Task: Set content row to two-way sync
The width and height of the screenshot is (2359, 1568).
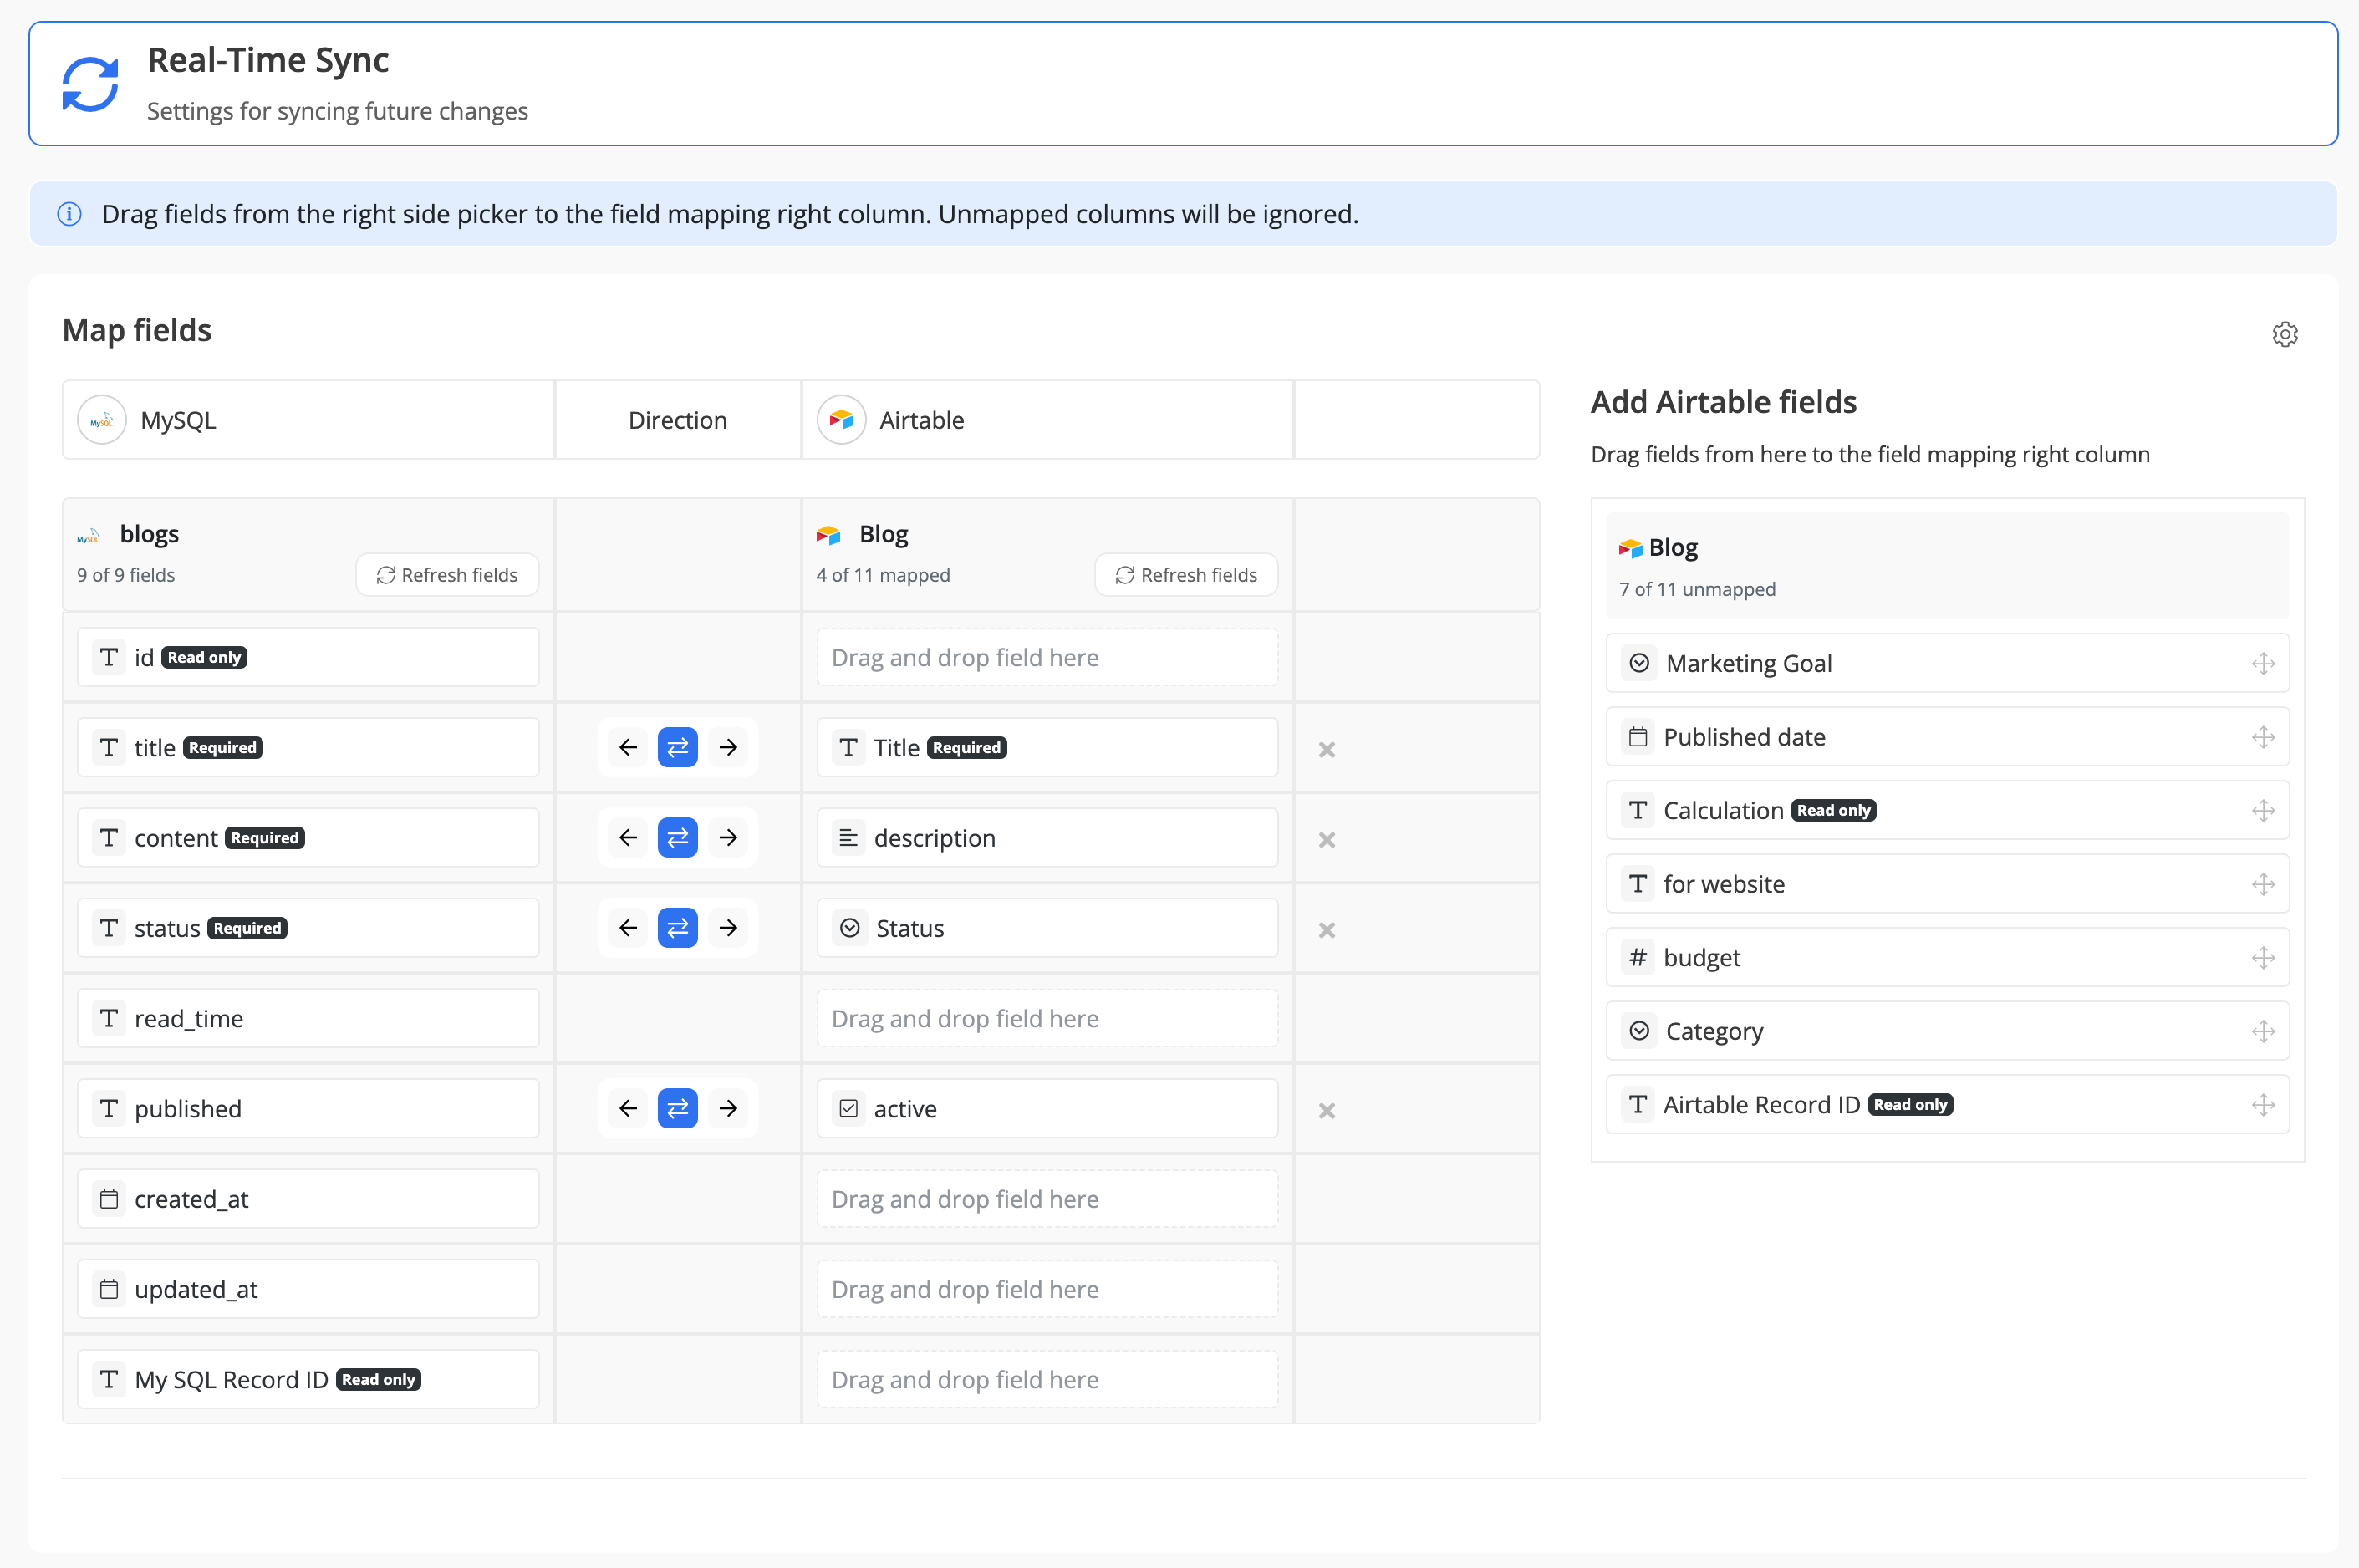Action: 678,837
